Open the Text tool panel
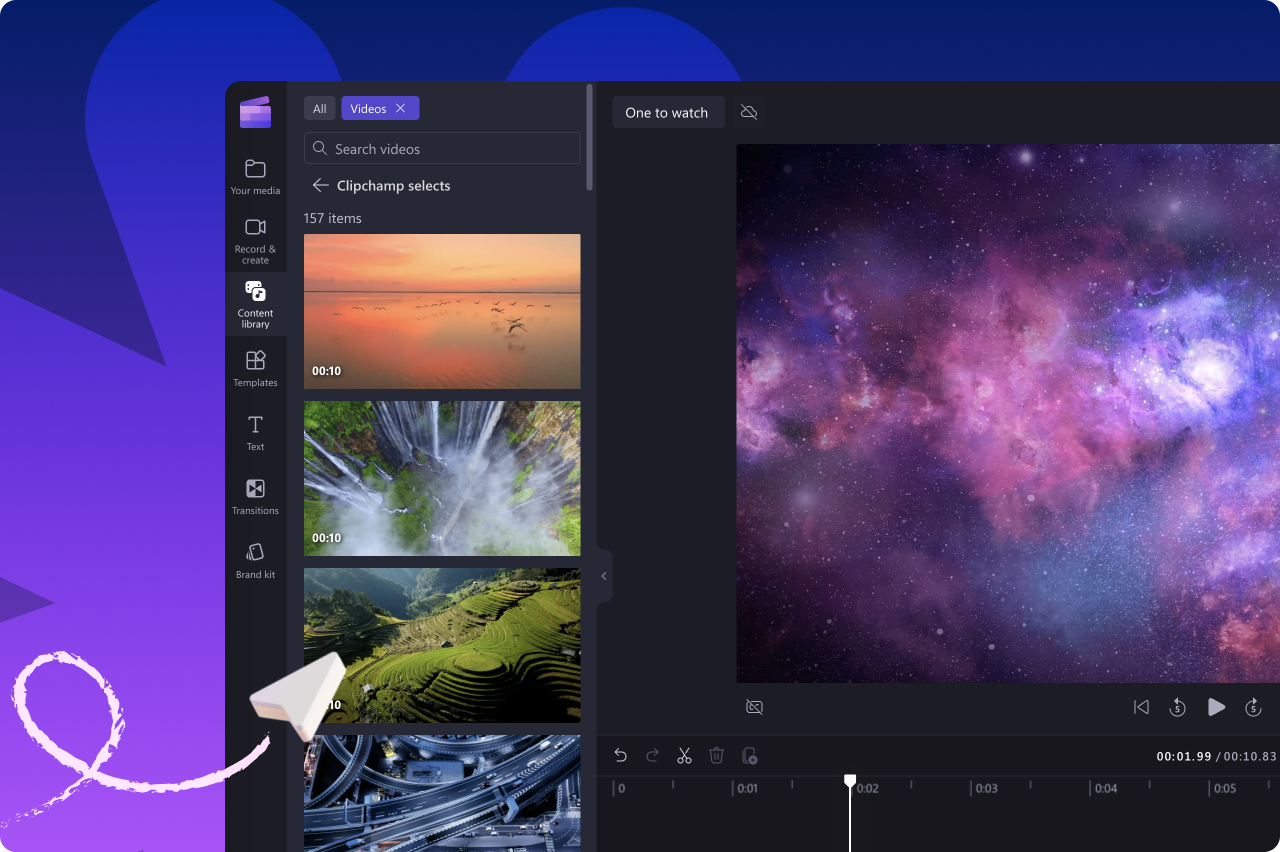 [x=255, y=432]
